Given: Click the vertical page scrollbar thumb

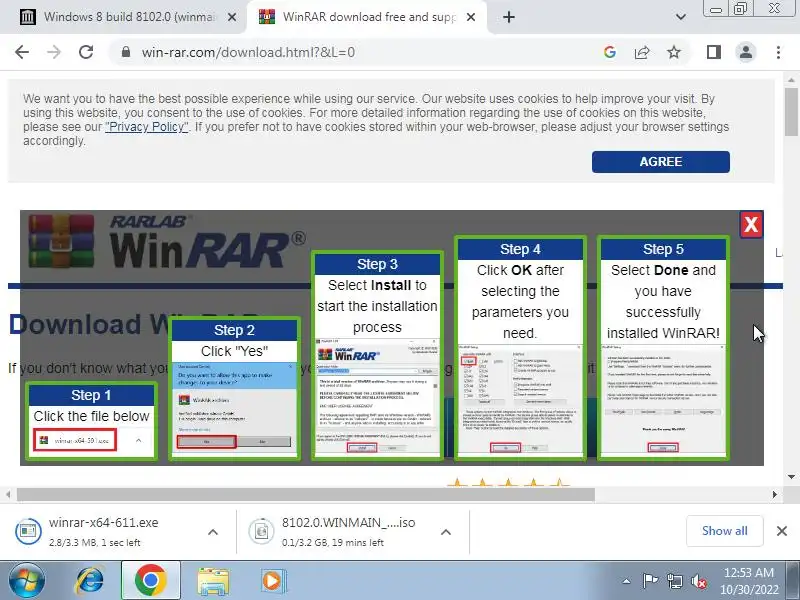Looking at the screenshot, I should tap(791, 112).
